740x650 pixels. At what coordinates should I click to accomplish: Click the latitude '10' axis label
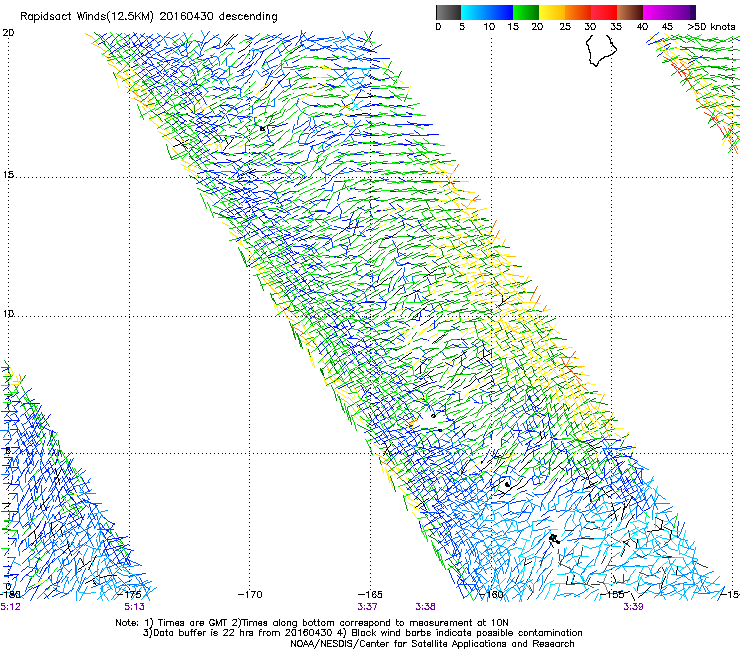[8, 313]
